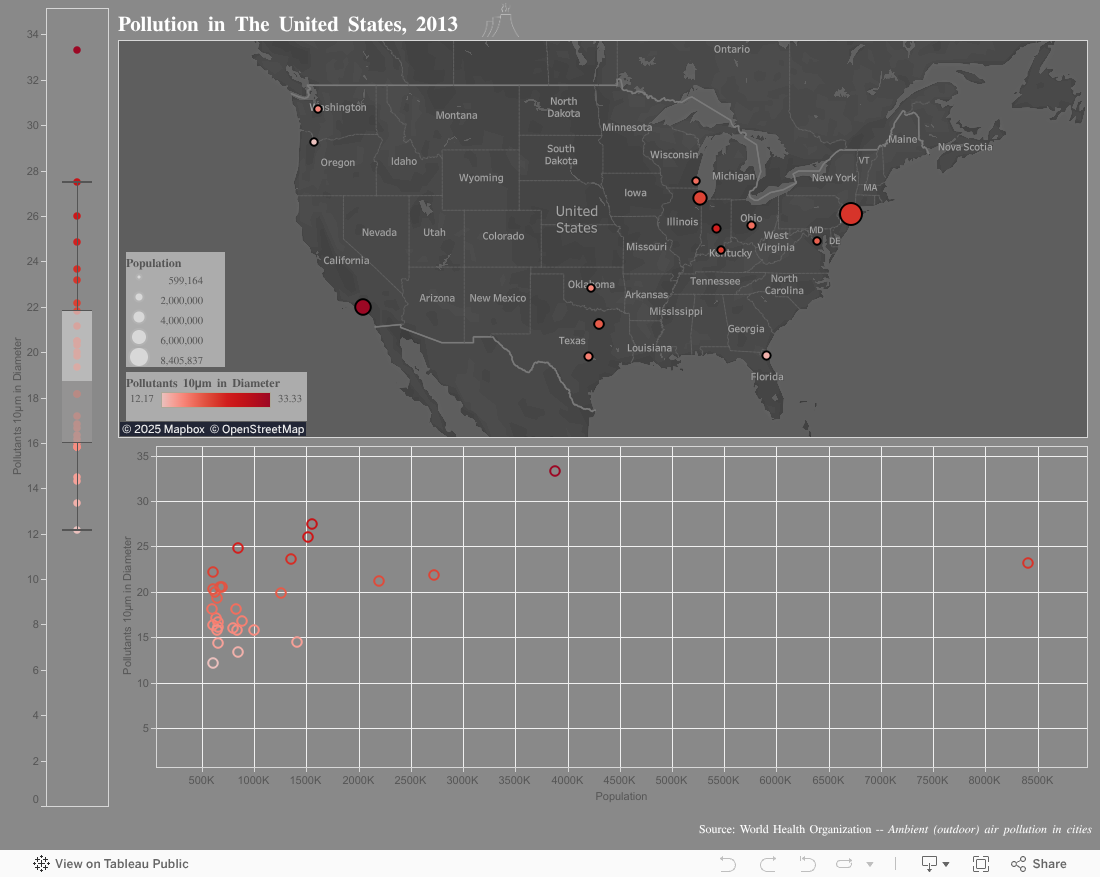Click the 8,405,837 population legend circle
This screenshot has height=877, width=1100.
(x=139, y=357)
